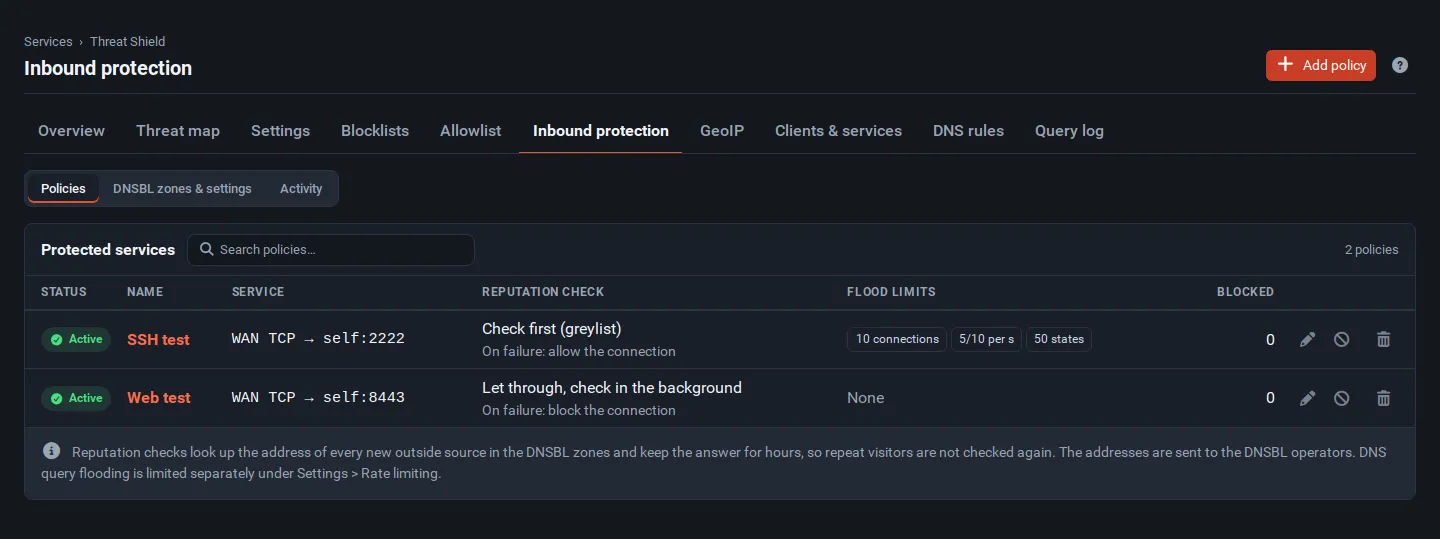The width and height of the screenshot is (1440, 539).
Task: Edit the Web test policy
Action: click(1307, 398)
